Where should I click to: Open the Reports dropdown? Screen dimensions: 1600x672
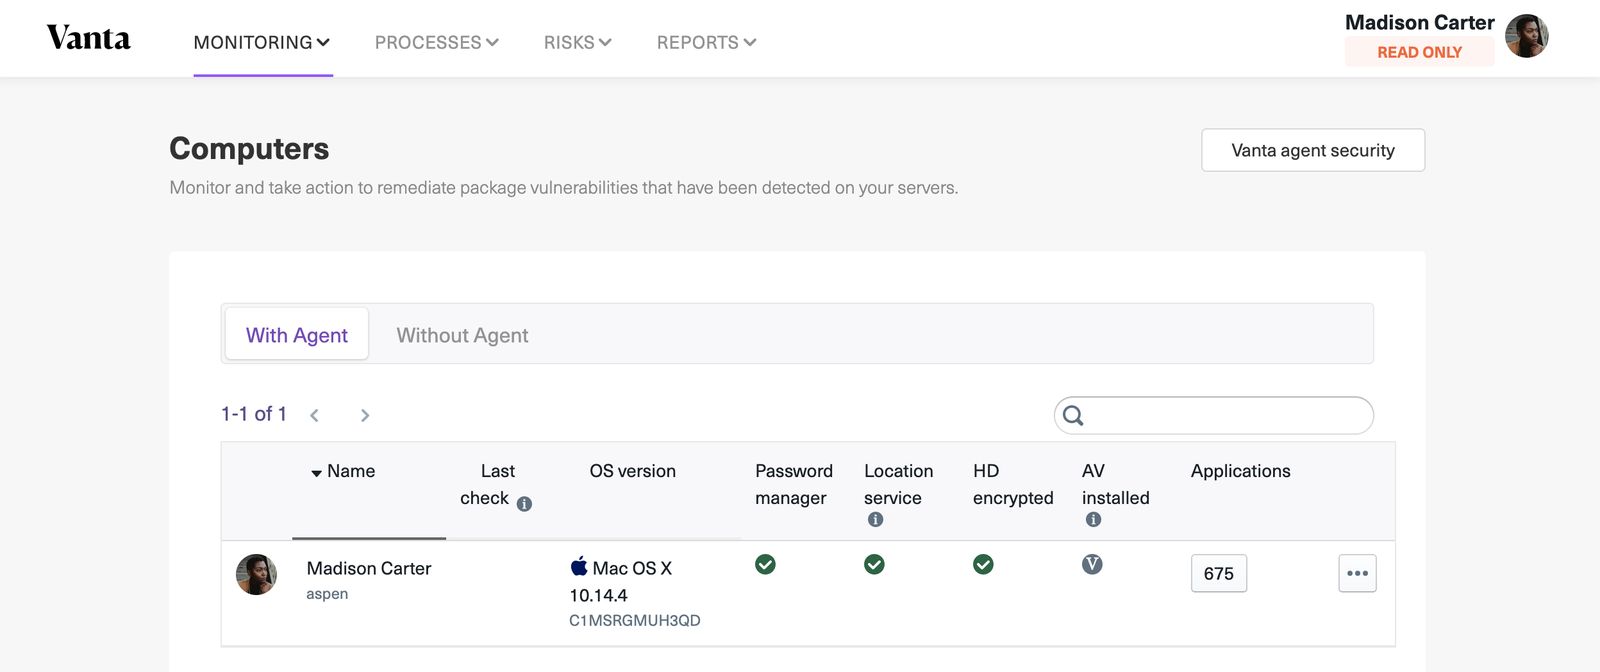coord(706,42)
